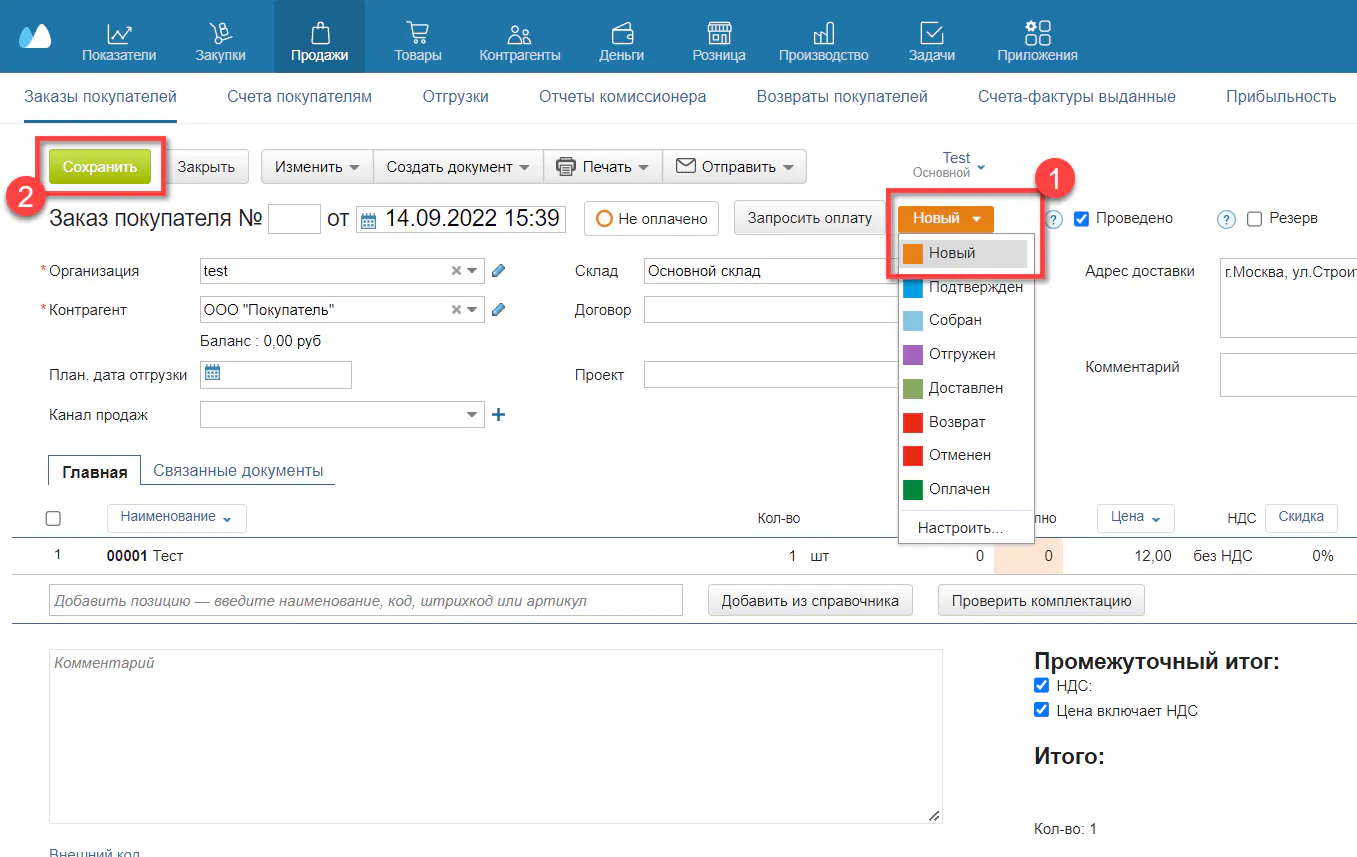Expand the Канал продаж combo box
This screenshot has width=1357, height=857.
472,414
